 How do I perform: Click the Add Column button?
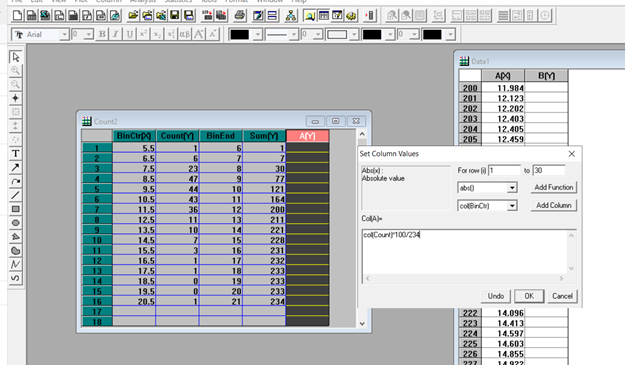coord(554,205)
